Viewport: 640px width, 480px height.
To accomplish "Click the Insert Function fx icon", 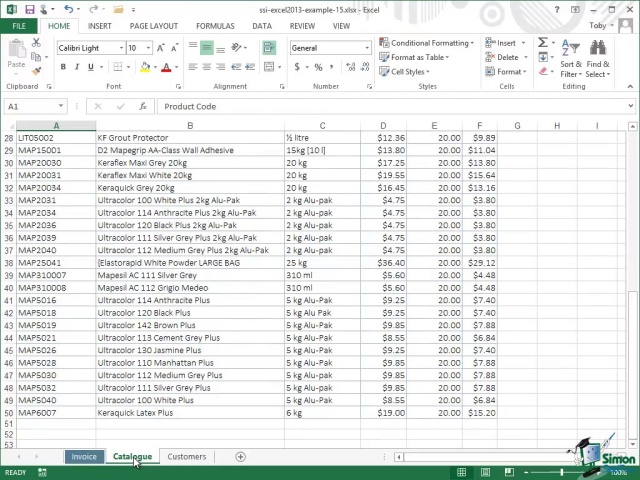I will pos(142,107).
